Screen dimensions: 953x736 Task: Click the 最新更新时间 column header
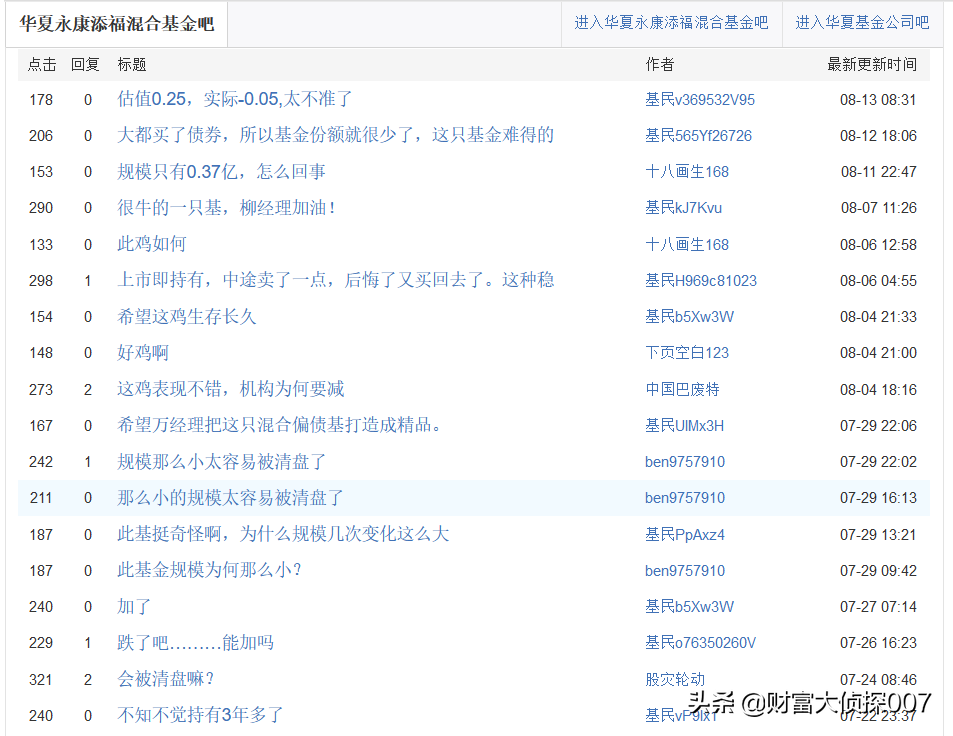(x=872, y=64)
